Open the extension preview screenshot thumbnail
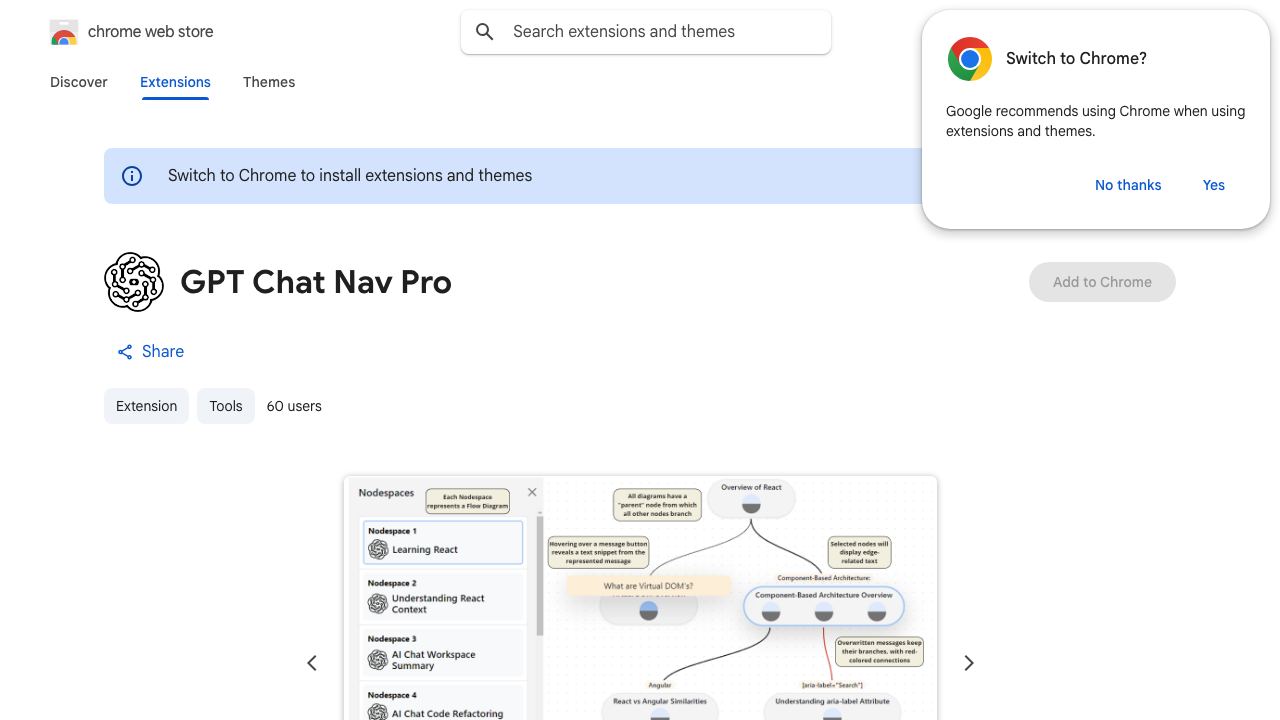The width and height of the screenshot is (1280, 720). pyautogui.click(x=640, y=598)
